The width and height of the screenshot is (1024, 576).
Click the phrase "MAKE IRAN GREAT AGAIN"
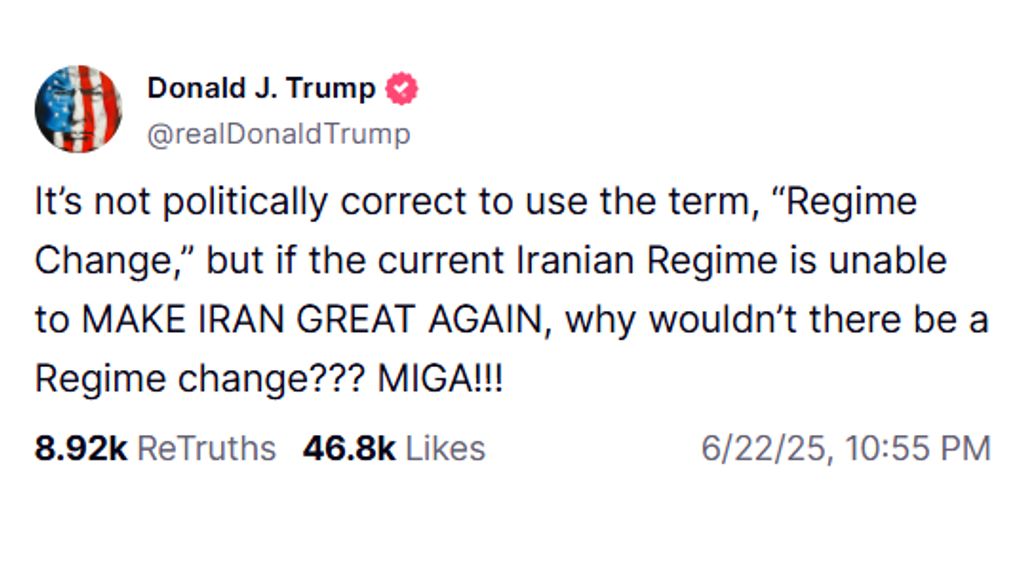[x=317, y=320]
